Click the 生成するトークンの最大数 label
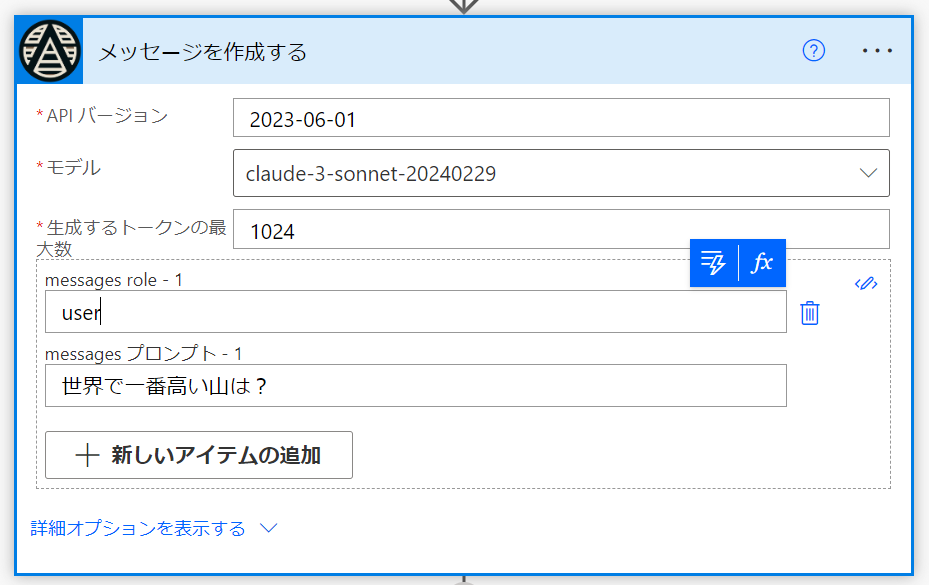Image resolution: width=929 pixels, height=585 pixels. pyautogui.click(x=131, y=238)
